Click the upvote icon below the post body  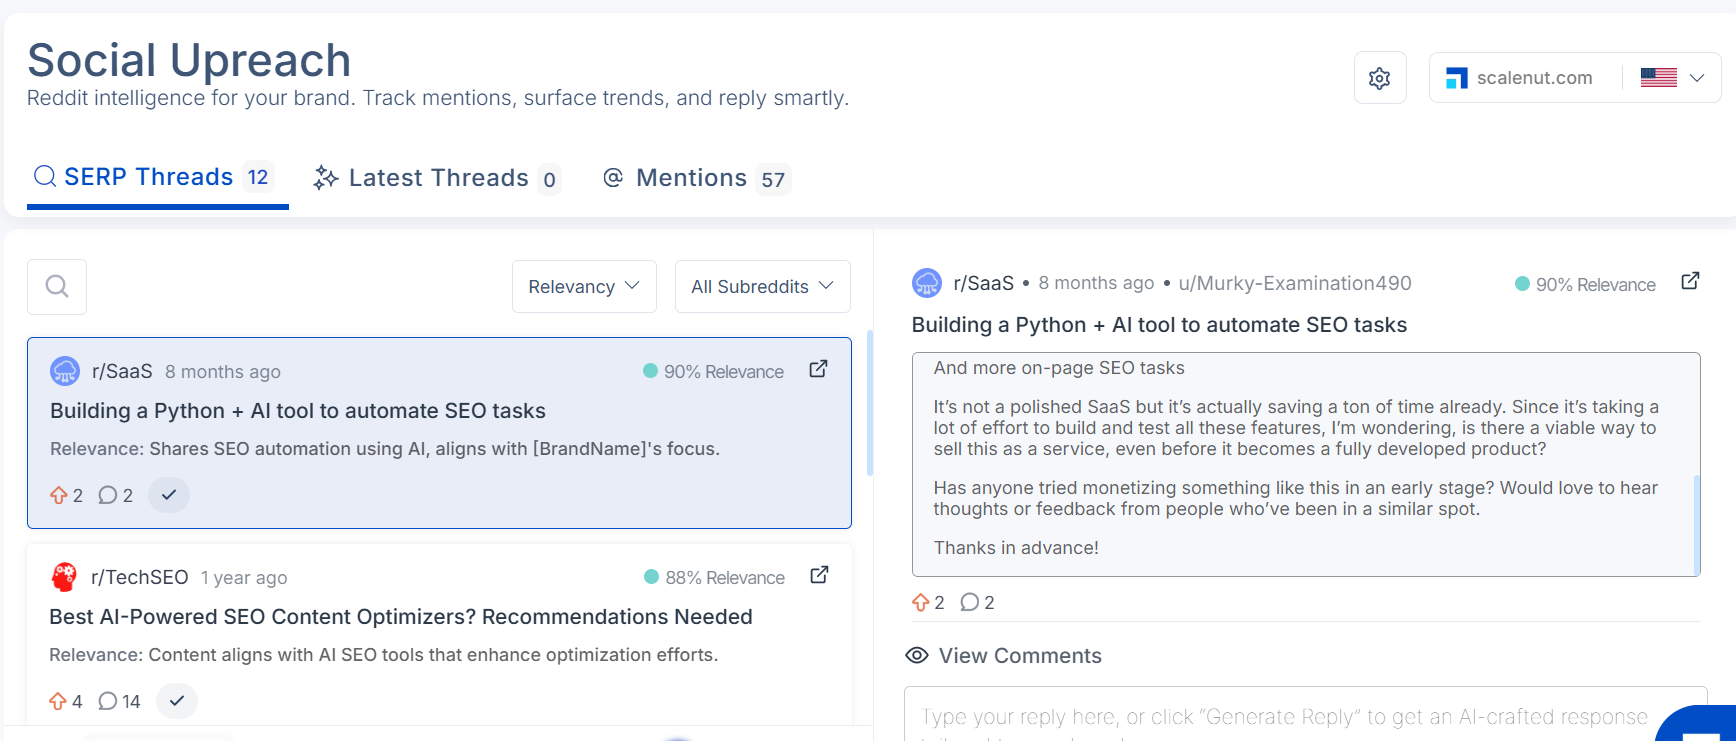pyautogui.click(x=921, y=602)
